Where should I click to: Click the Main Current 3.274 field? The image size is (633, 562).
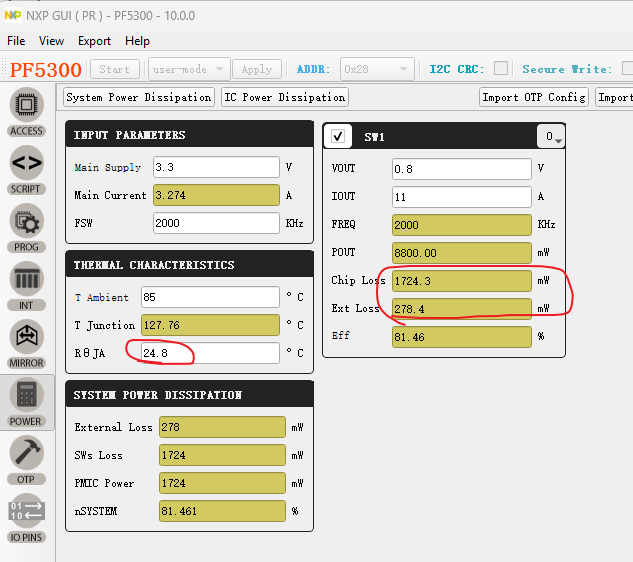pyautogui.click(x=216, y=195)
